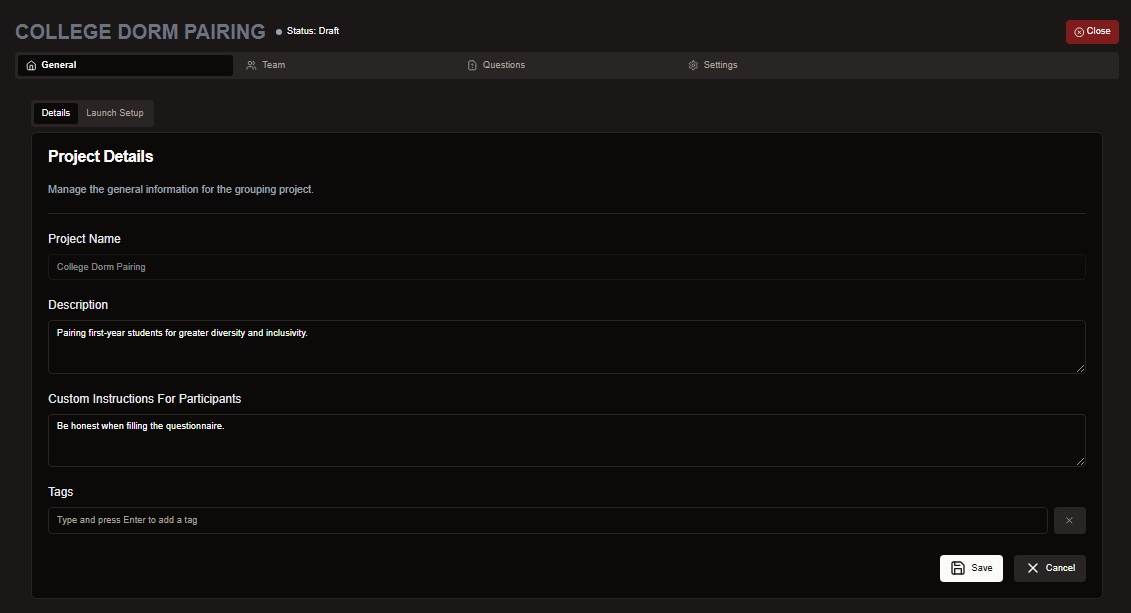Click the circled X icon on Close
1131x613 pixels.
[x=1079, y=32]
